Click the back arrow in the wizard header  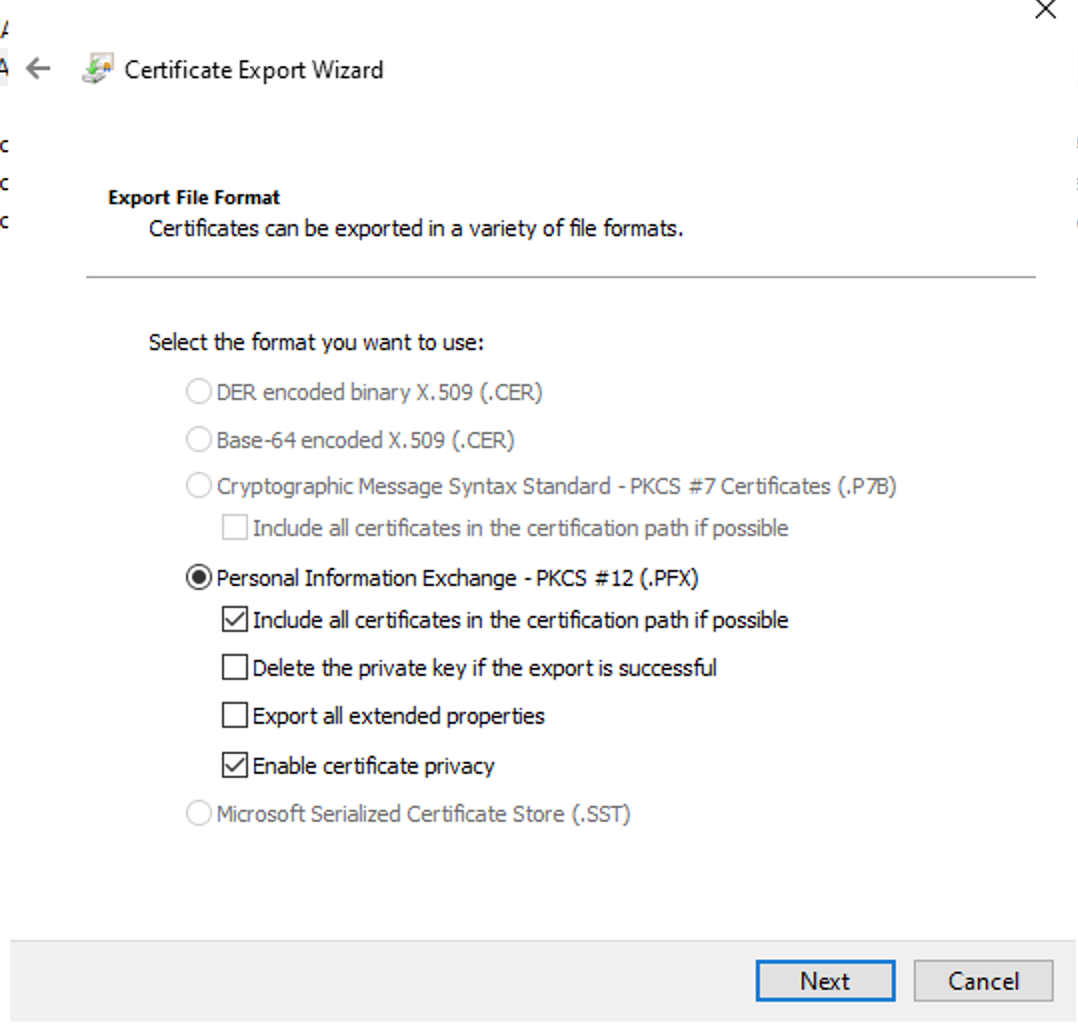pos(38,69)
